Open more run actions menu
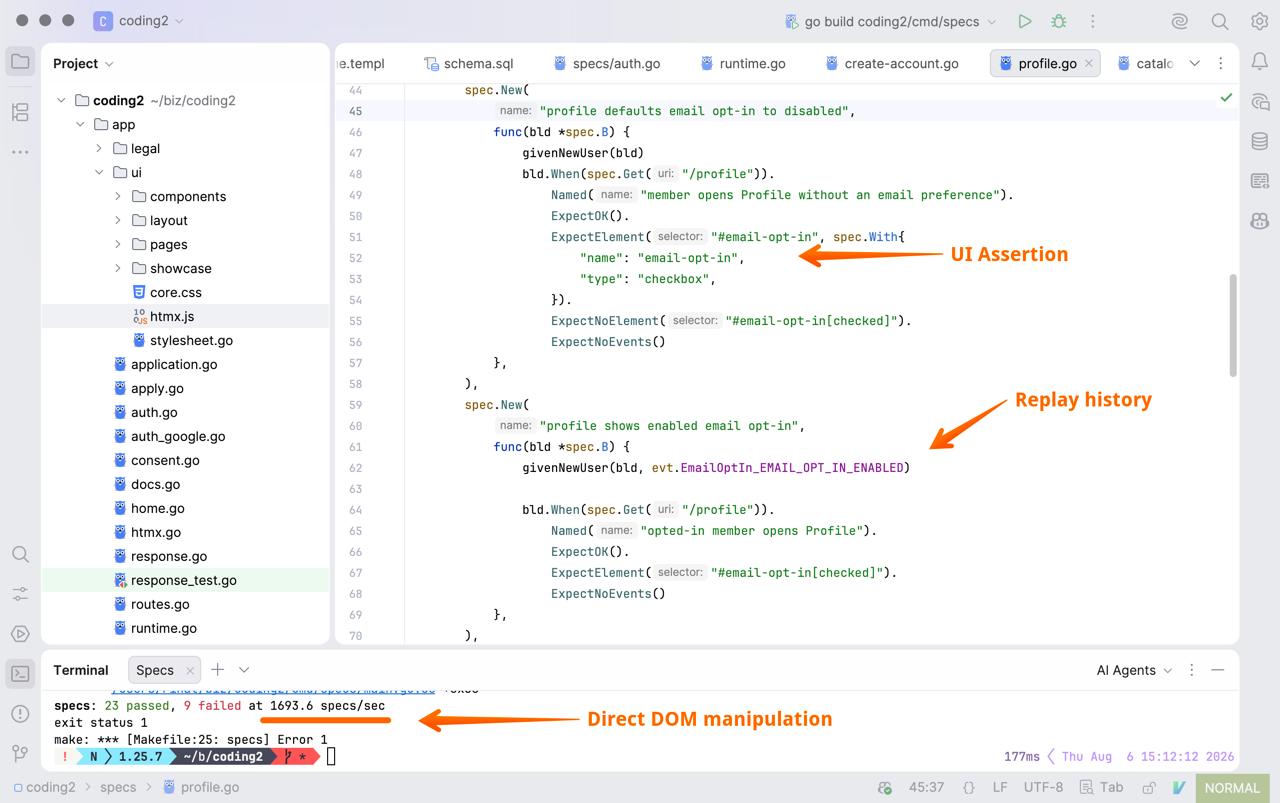1280x803 pixels. click(x=1093, y=21)
